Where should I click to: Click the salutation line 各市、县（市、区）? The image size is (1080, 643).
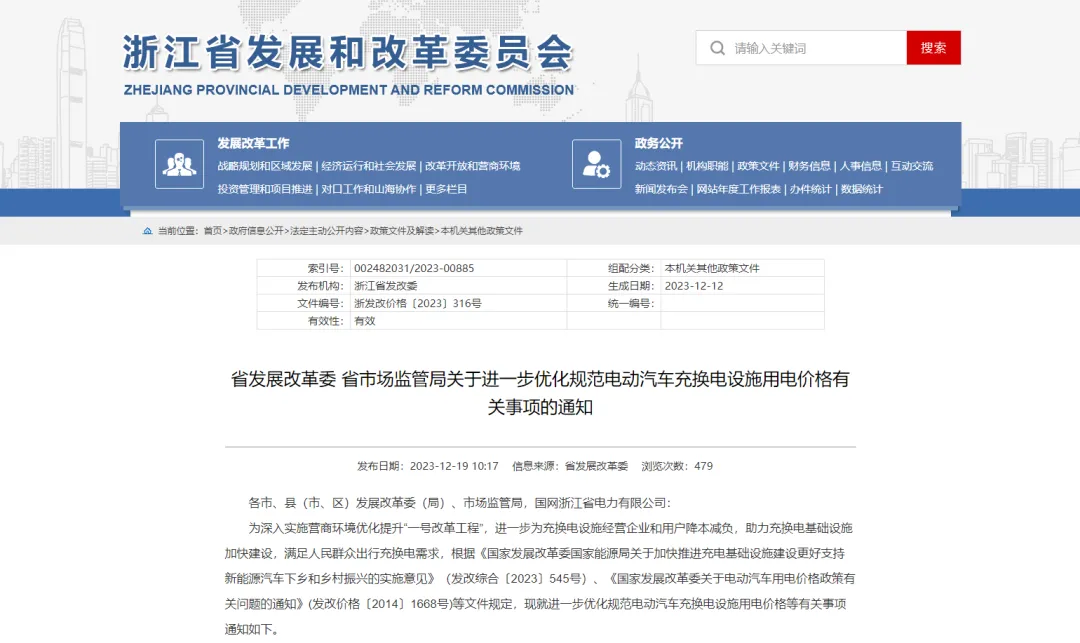coord(459,503)
